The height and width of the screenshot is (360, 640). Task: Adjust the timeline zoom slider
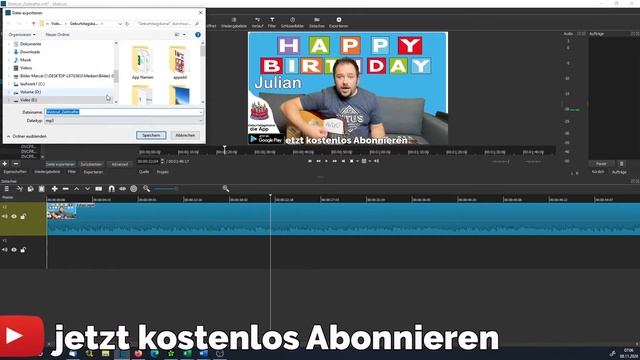(x=165, y=189)
